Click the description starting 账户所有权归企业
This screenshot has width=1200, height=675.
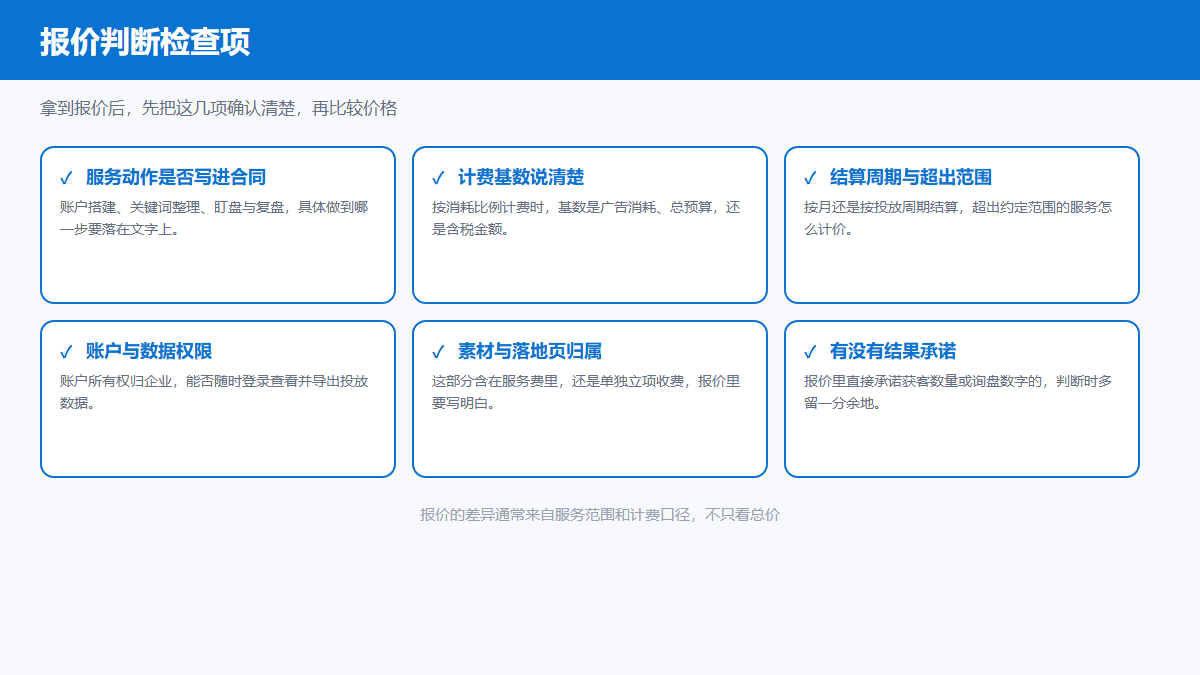[x=214, y=392]
